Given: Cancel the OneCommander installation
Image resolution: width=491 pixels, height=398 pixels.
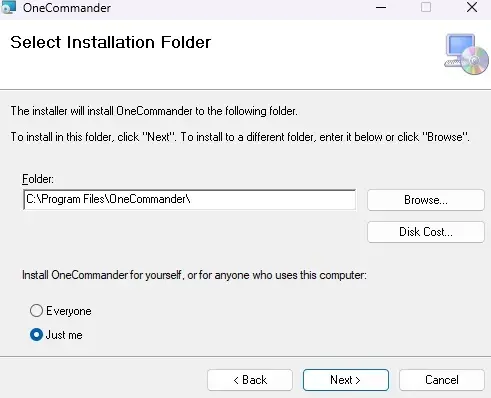Looking at the screenshot, I should [442, 380].
